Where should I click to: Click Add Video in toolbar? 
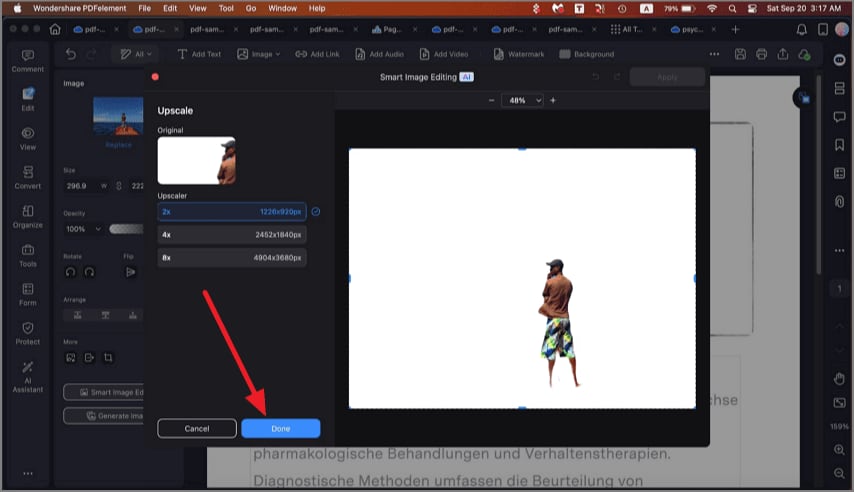click(444, 54)
